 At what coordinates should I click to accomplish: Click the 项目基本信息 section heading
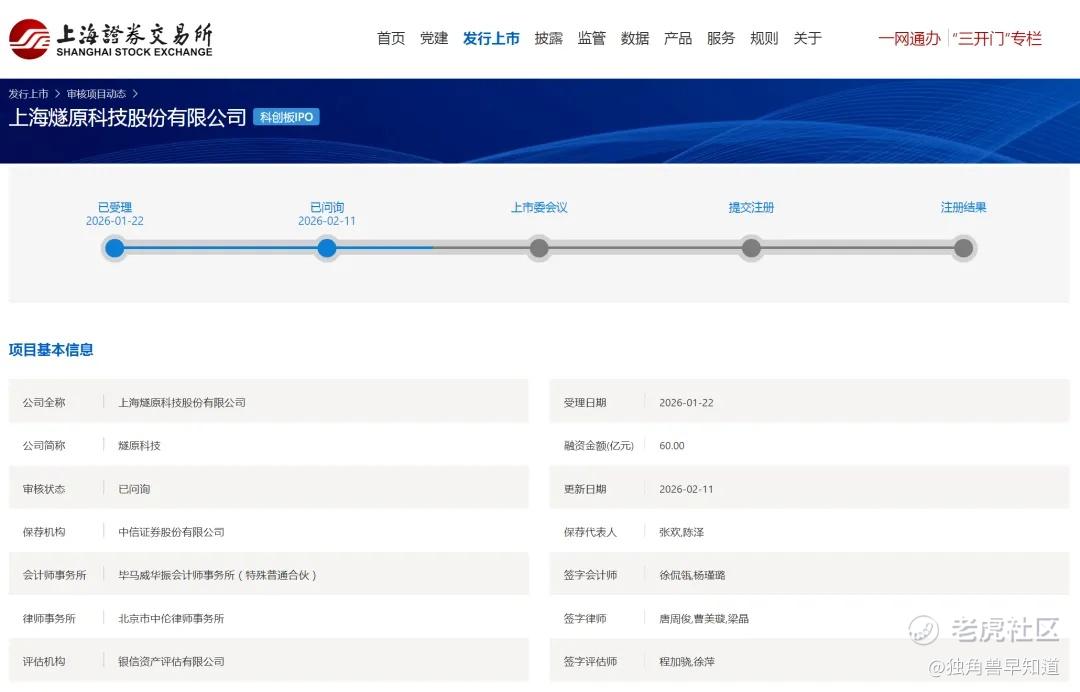51,350
